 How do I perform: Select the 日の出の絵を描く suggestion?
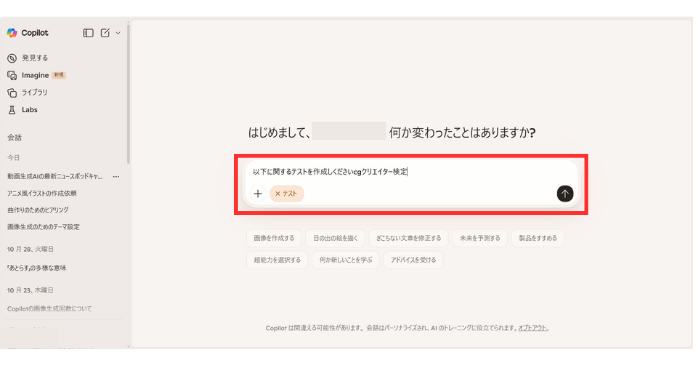coord(335,238)
